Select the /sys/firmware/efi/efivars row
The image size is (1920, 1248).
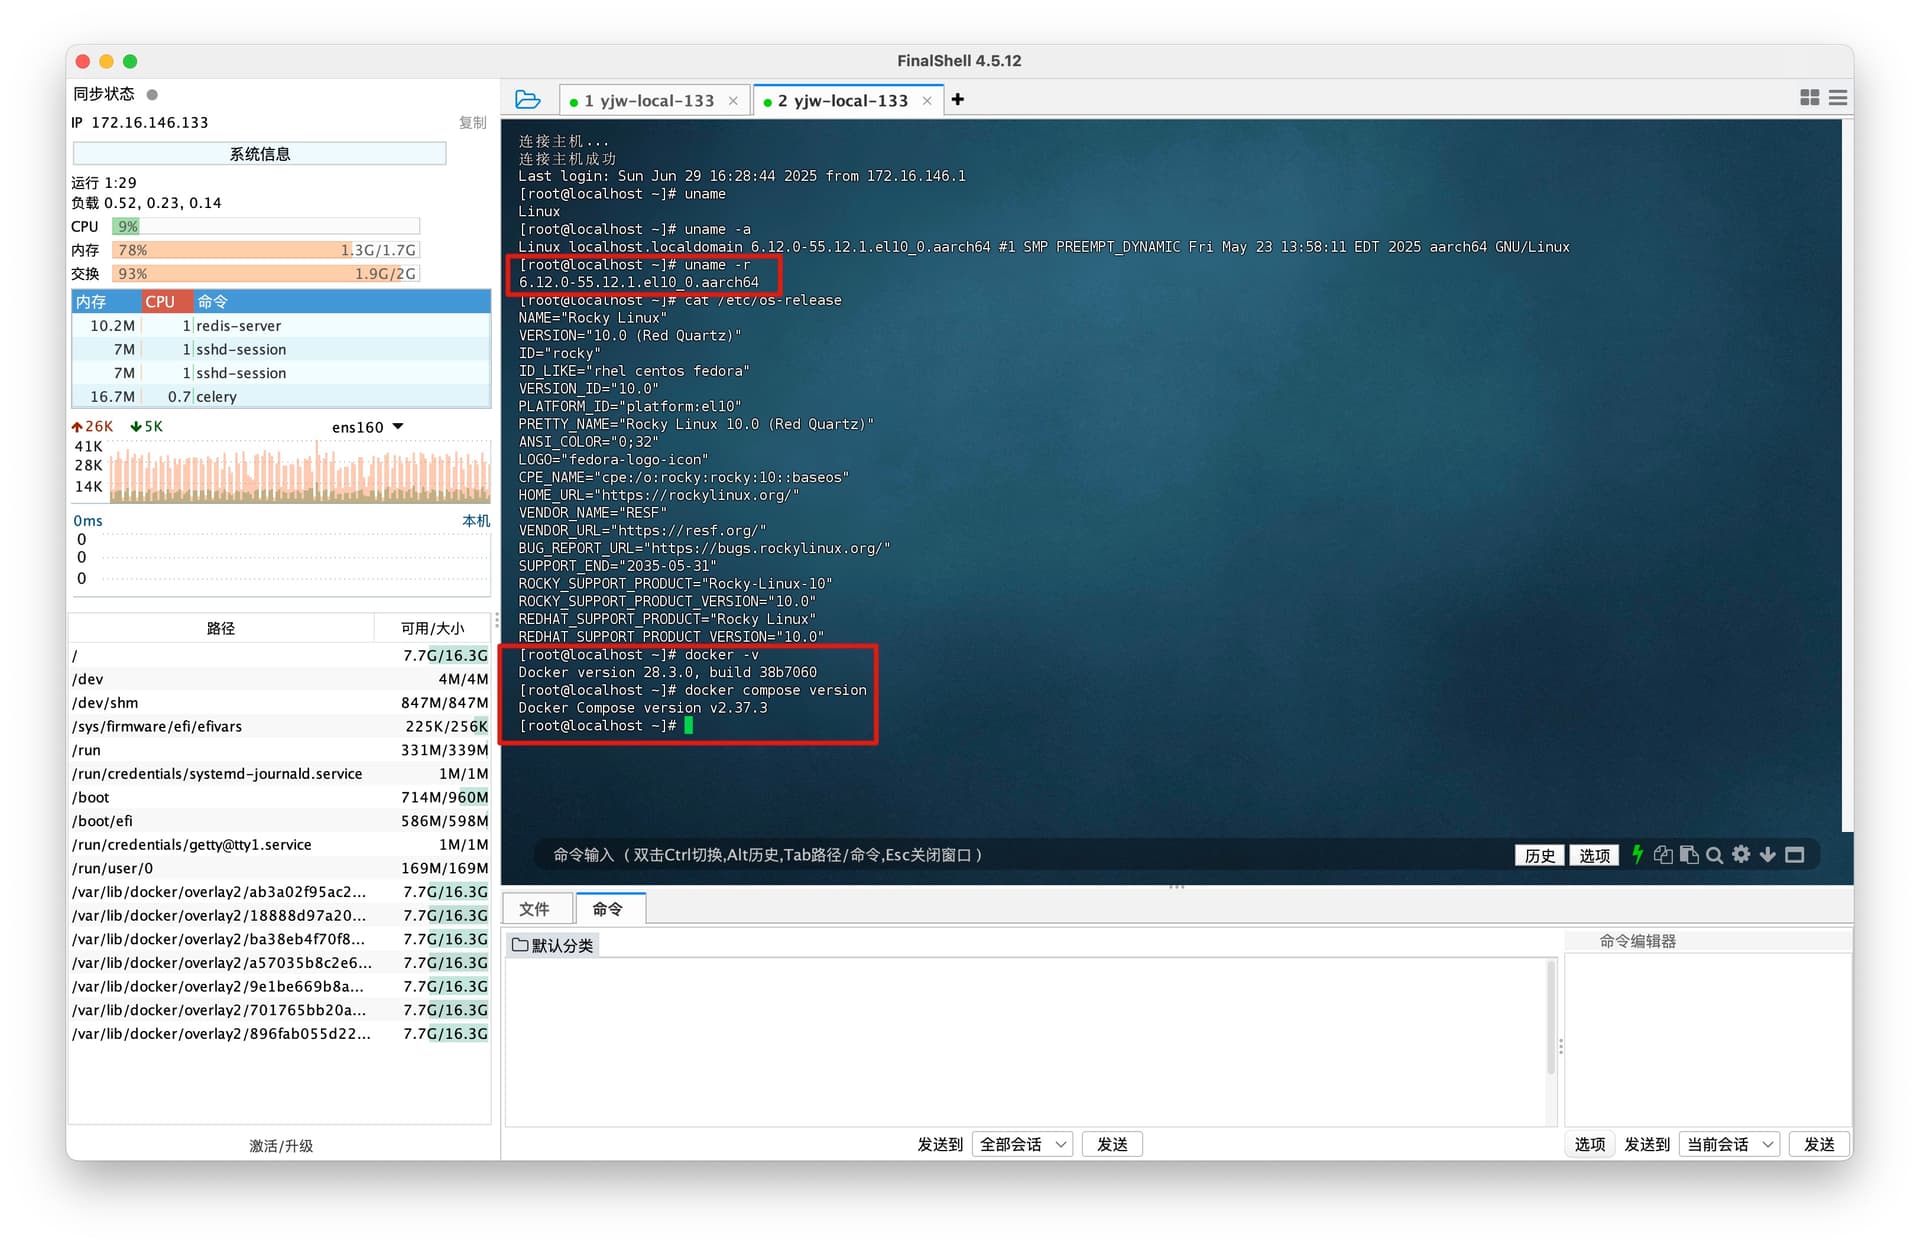pyautogui.click(x=280, y=727)
